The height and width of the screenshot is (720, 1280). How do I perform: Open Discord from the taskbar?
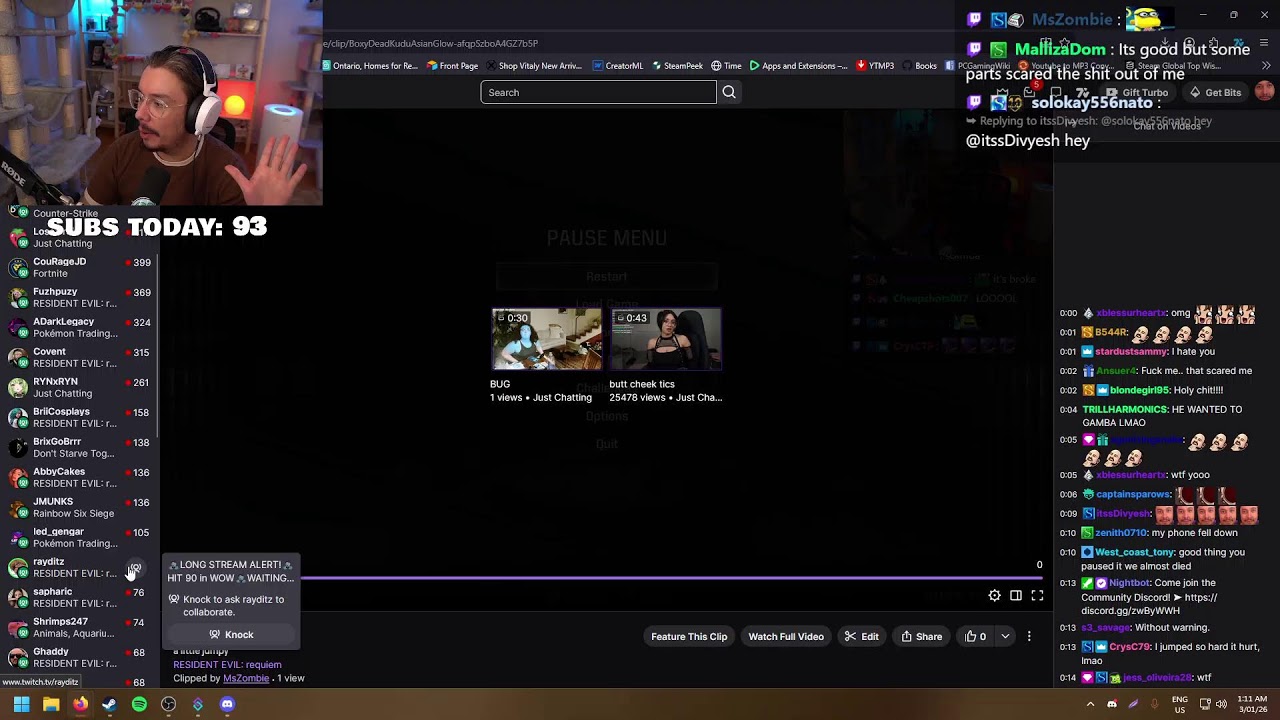227,704
